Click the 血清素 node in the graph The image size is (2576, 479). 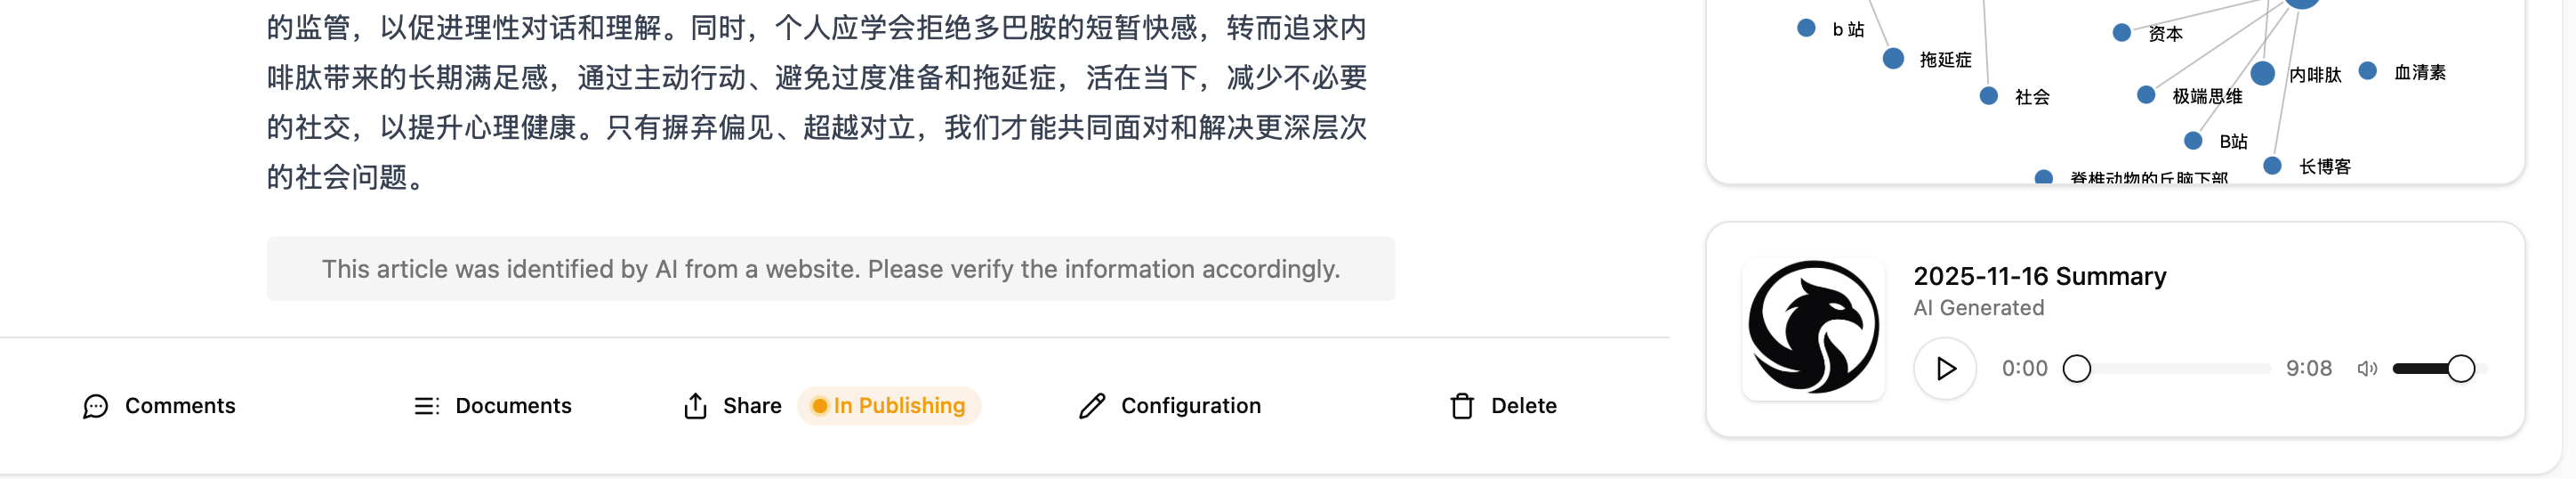(2367, 71)
